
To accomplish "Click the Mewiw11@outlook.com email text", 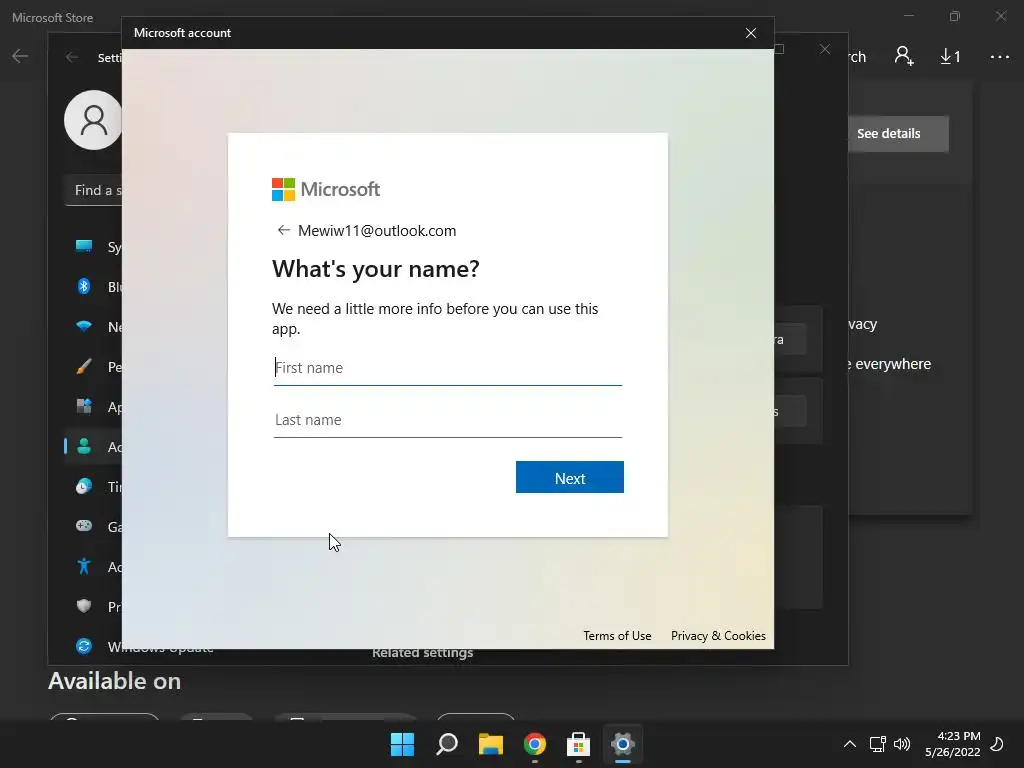I will click(x=377, y=231).
